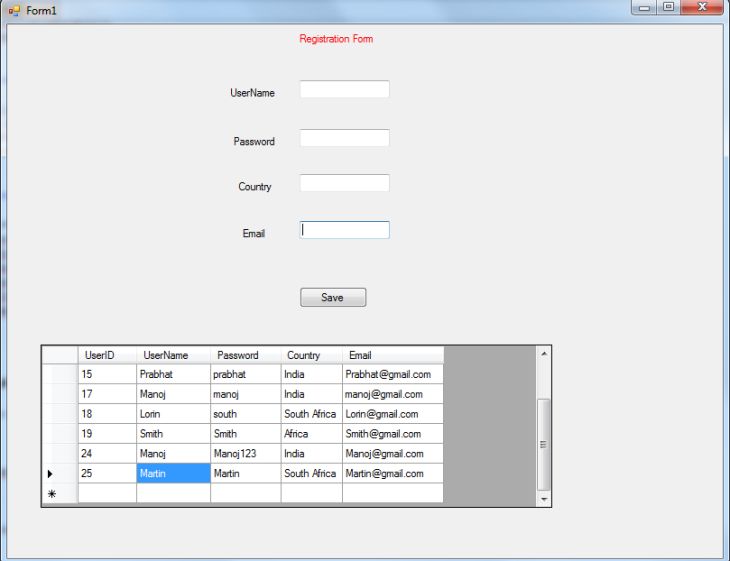The width and height of the screenshot is (730, 561).
Task: Select the row header arrow for row 25
Action: pyautogui.click(x=60, y=473)
